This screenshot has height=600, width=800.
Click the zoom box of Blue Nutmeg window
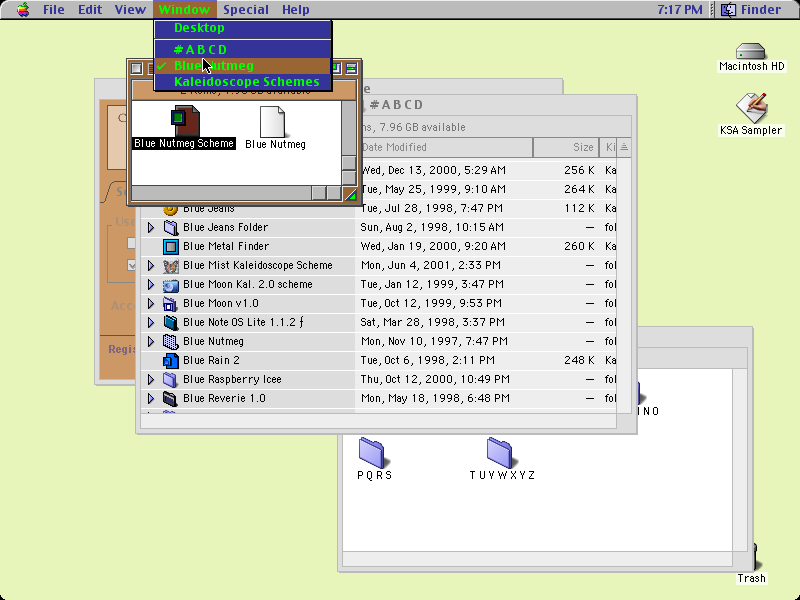coord(337,68)
